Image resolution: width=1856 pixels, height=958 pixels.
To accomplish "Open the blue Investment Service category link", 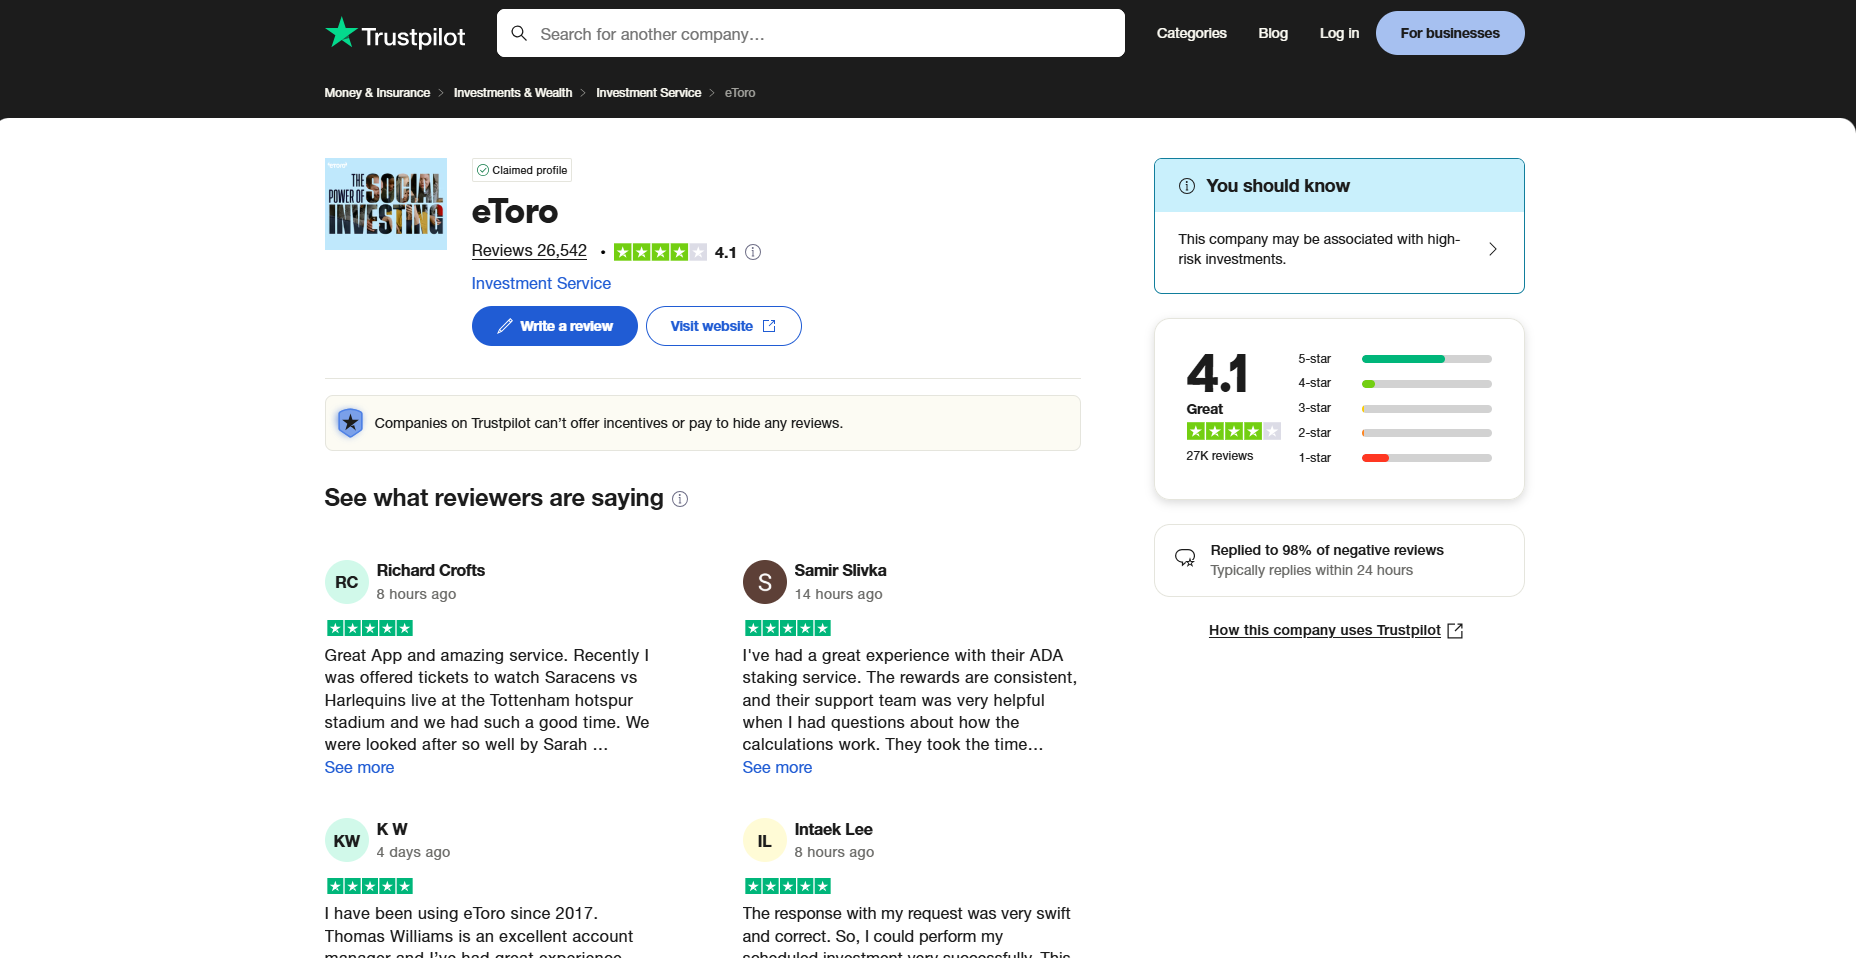I will (x=541, y=284).
